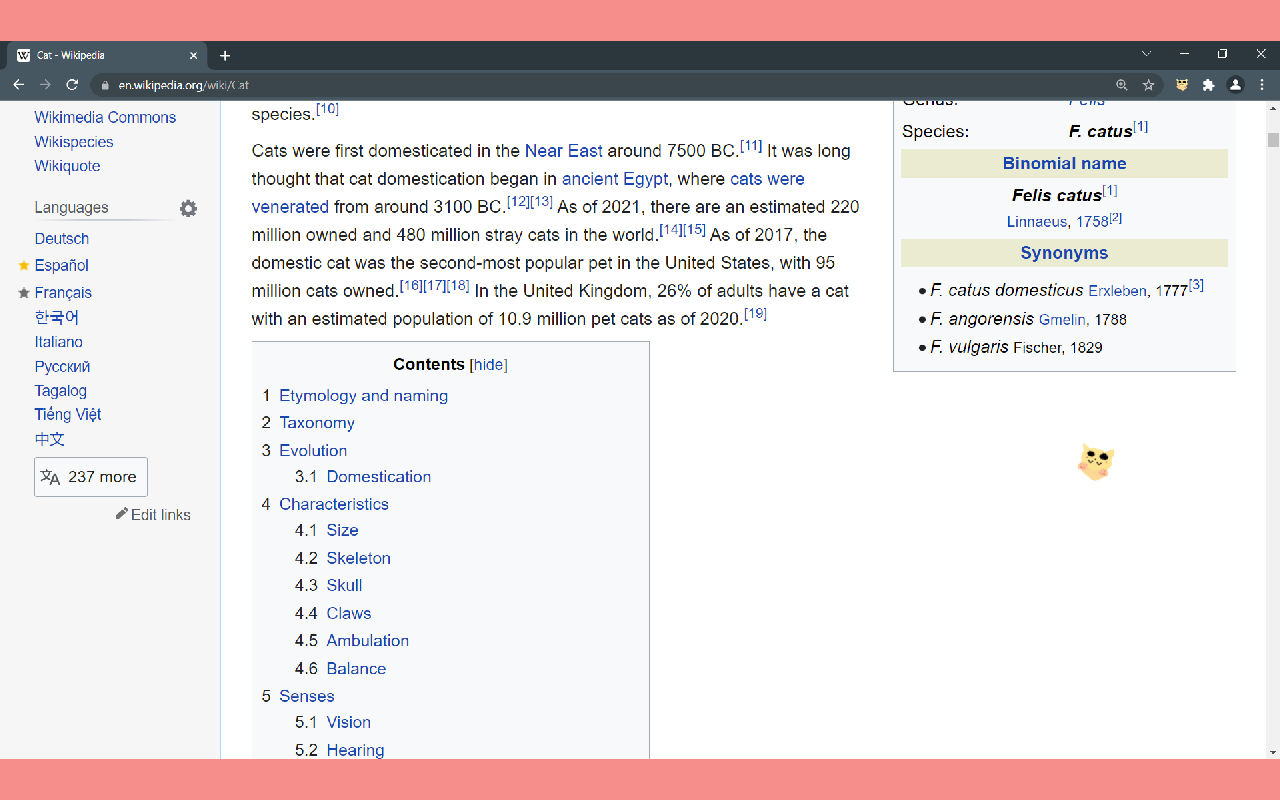Screen dimensions: 1280x800
Task: Open the ancient Egypt link
Action: pos(615,179)
